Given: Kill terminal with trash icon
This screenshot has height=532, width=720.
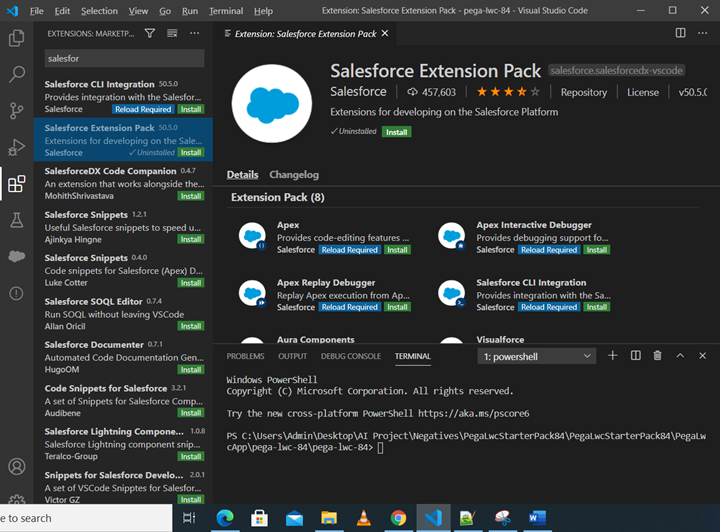Looking at the screenshot, I should click(658, 356).
